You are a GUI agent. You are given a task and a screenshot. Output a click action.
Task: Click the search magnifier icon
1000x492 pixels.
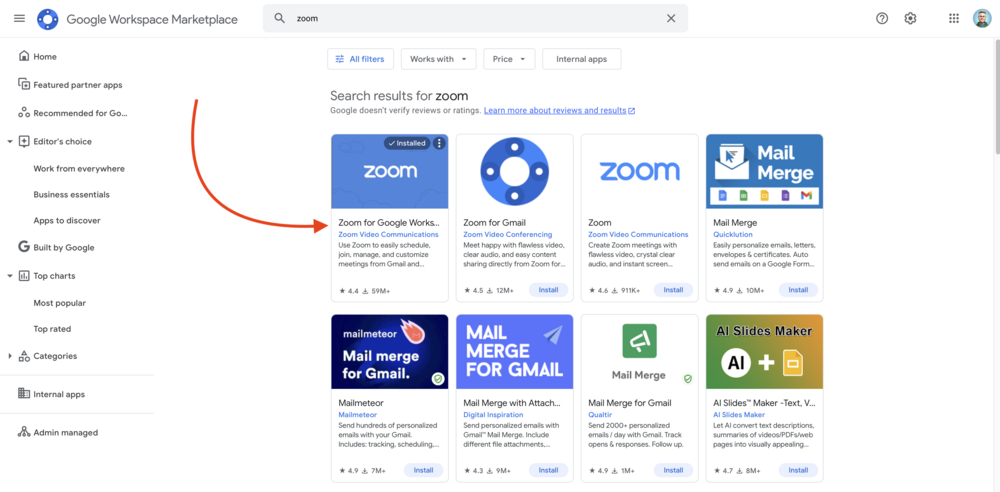pyautogui.click(x=279, y=19)
